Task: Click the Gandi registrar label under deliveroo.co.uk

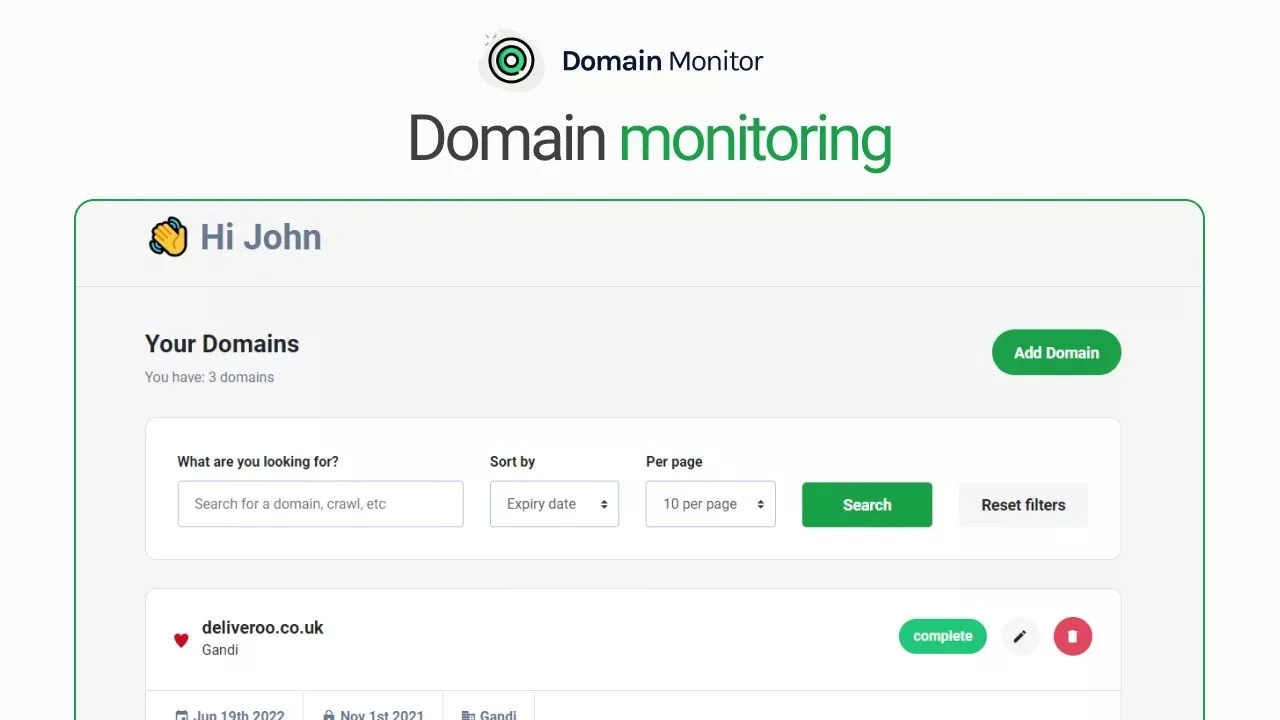Action: [220, 650]
